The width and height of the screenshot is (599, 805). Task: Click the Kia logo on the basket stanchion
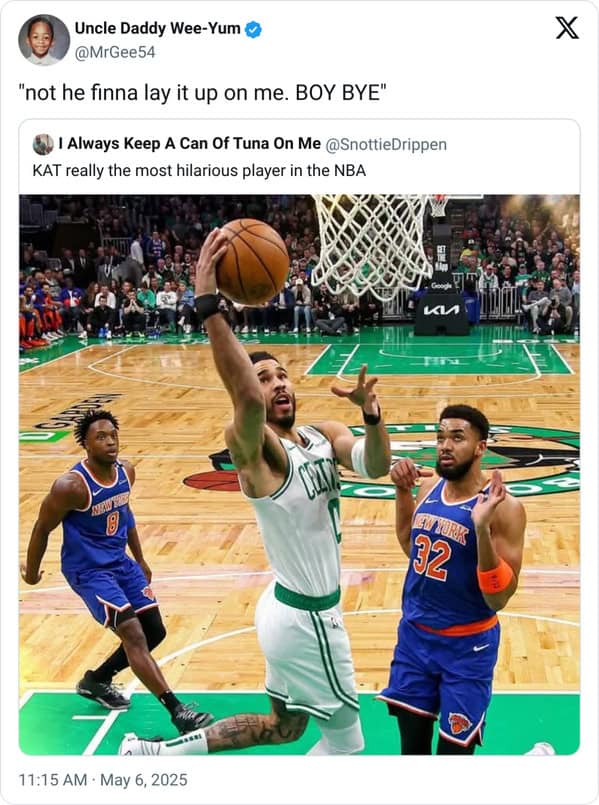pos(441,310)
